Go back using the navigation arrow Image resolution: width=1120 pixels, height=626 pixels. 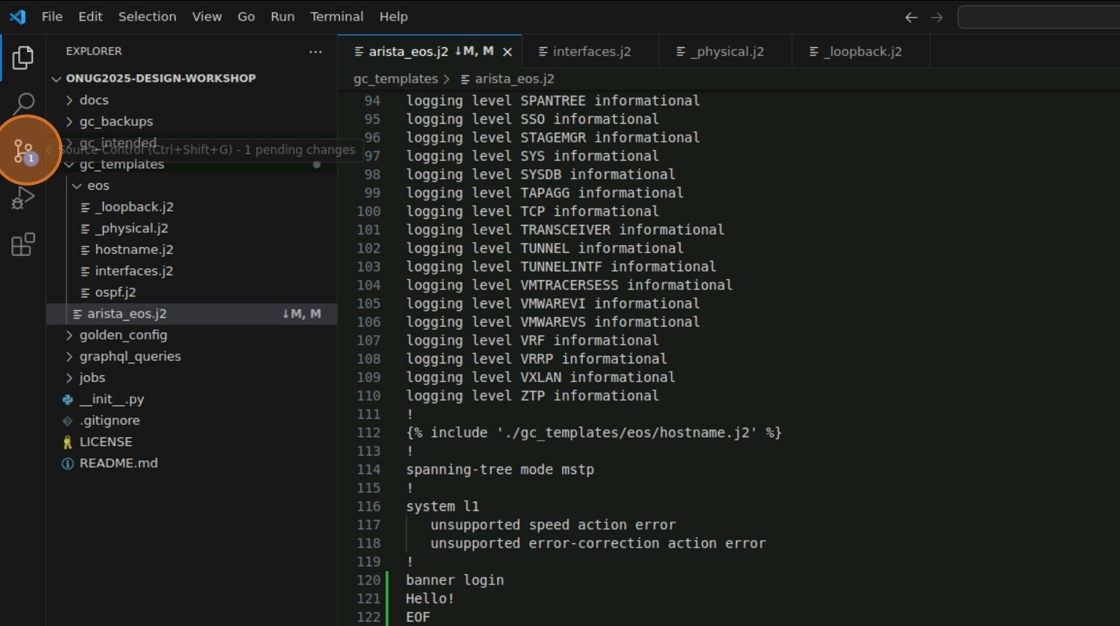click(x=910, y=17)
